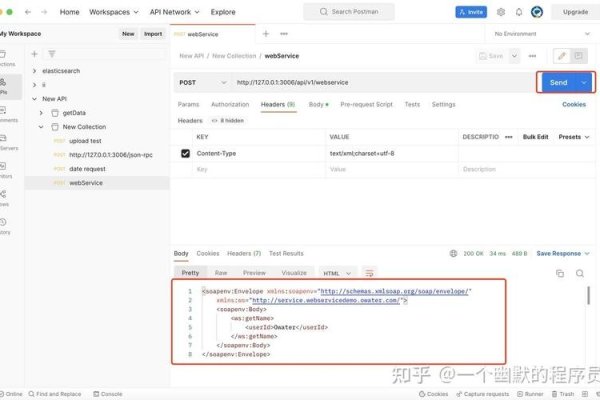This screenshot has width=600, height=400.
Task: Open Flows sidebar section
Action: click(x=5, y=198)
